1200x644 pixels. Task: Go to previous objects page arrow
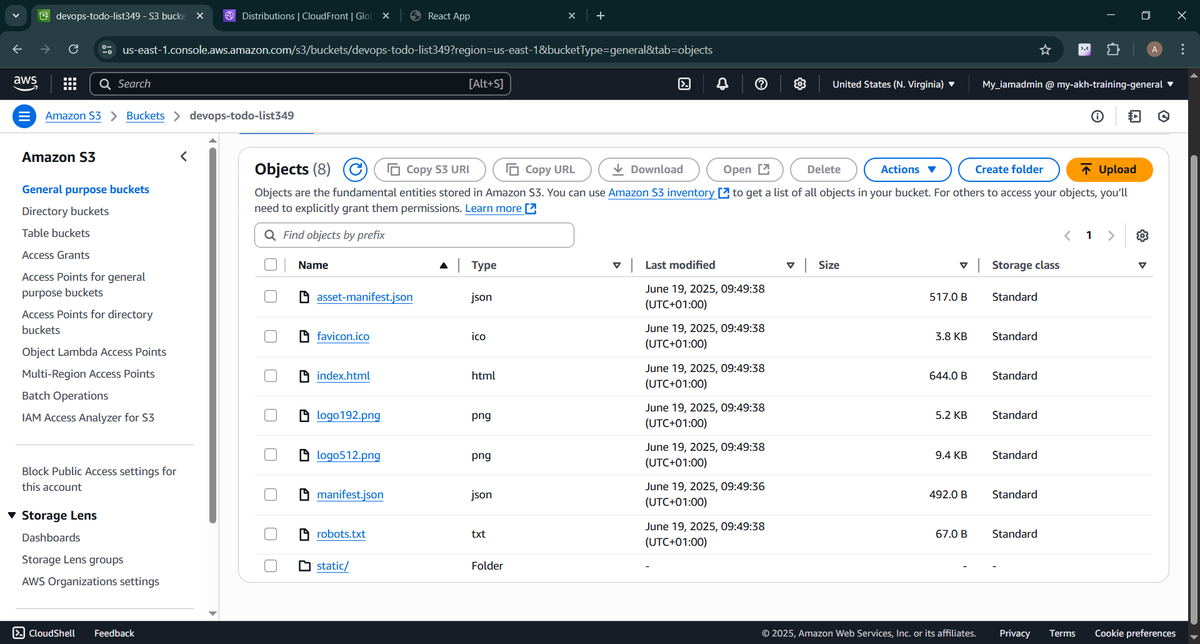tap(1067, 236)
